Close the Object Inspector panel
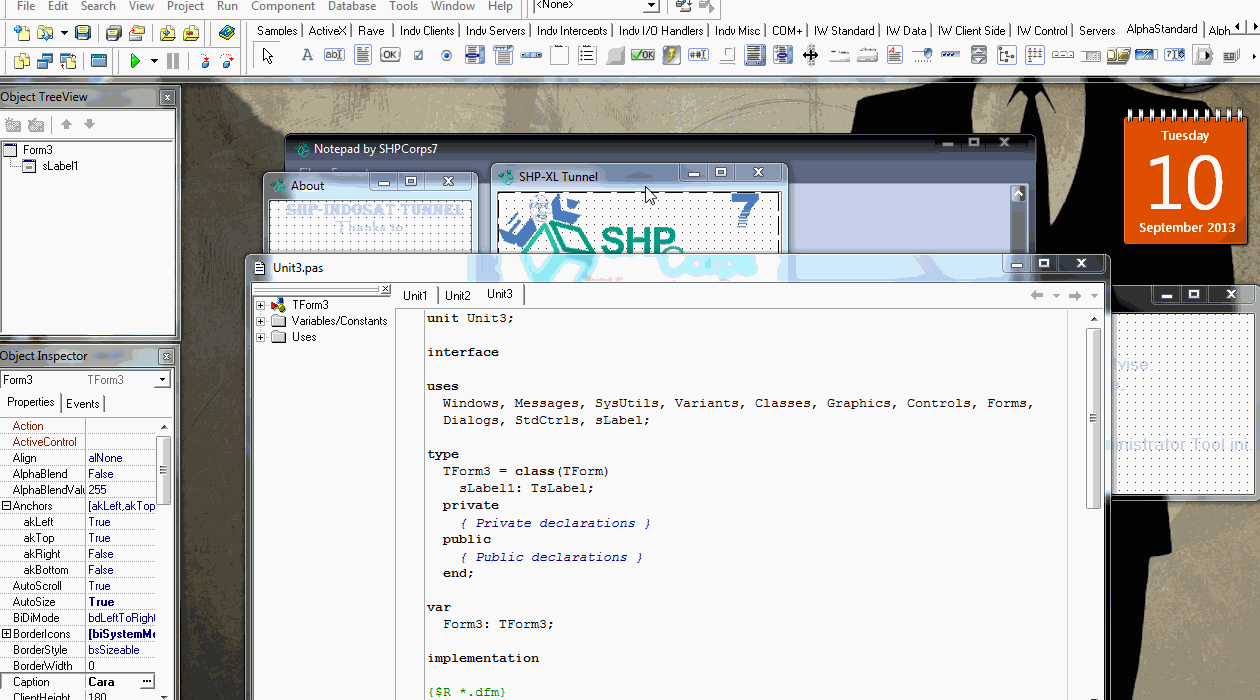The width and height of the screenshot is (1260, 700). pos(167,356)
